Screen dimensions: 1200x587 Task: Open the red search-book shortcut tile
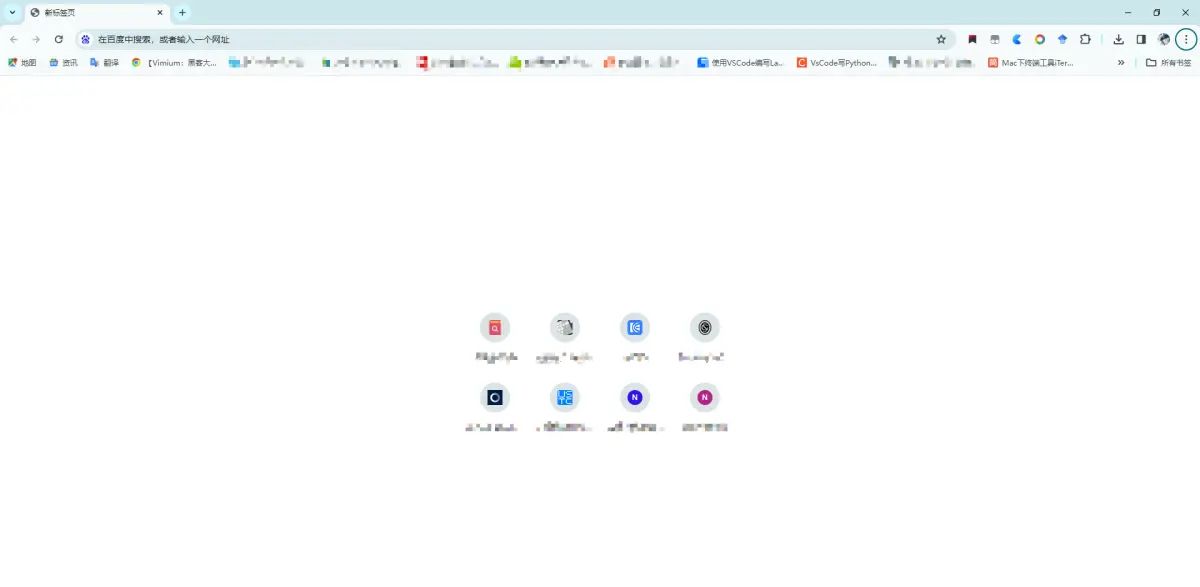[x=495, y=327]
